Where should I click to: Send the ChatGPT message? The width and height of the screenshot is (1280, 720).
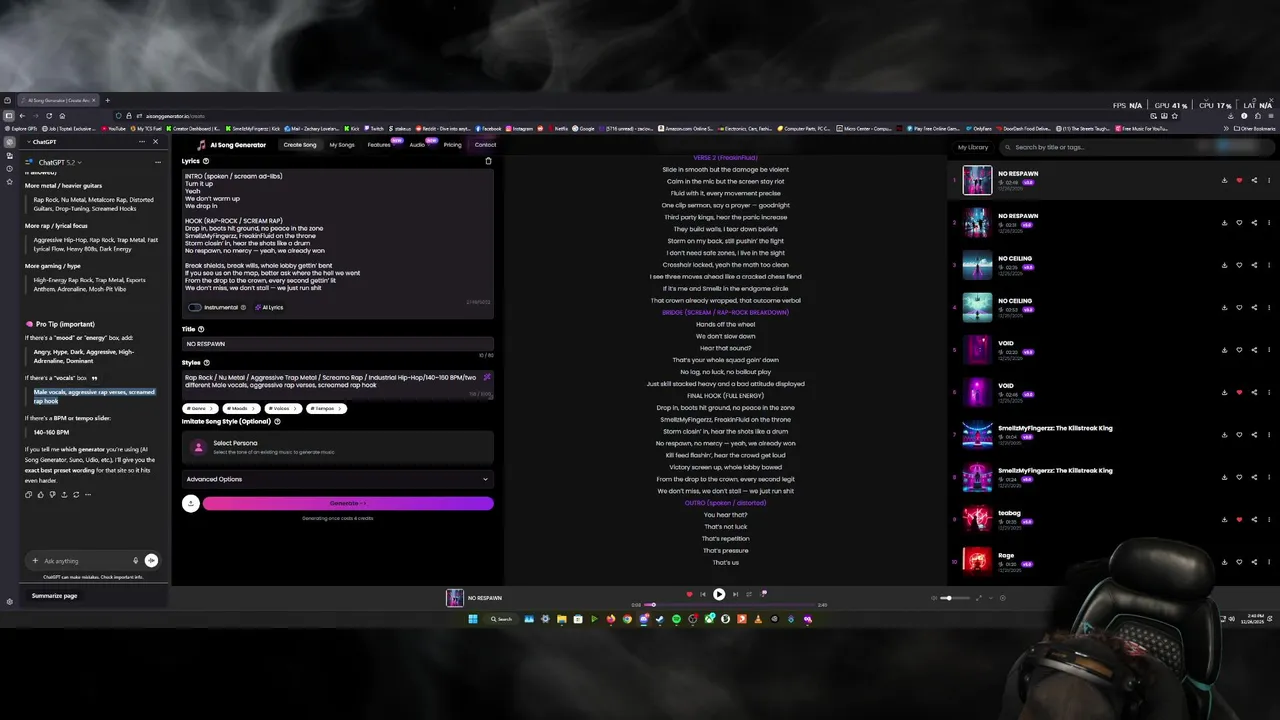(x=151, y=561)
